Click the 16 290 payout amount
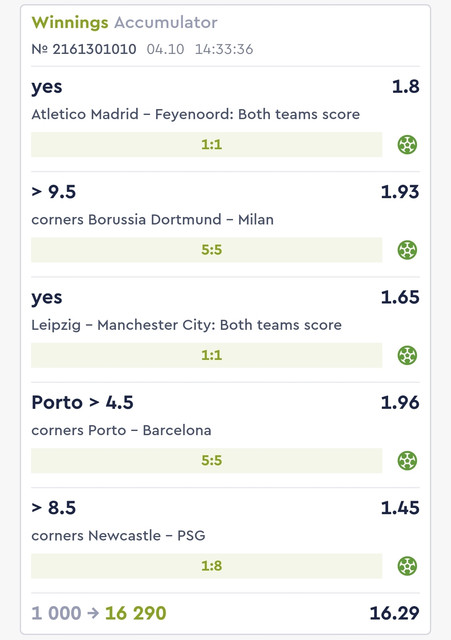The width and height of the screenshot is (451, 640). pos(136,613)
